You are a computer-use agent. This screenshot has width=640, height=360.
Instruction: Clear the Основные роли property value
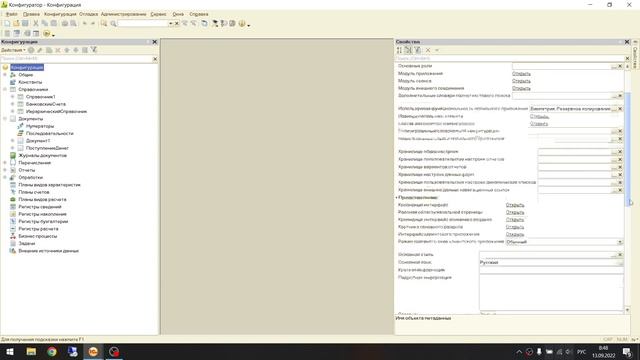tap(620, 66)
